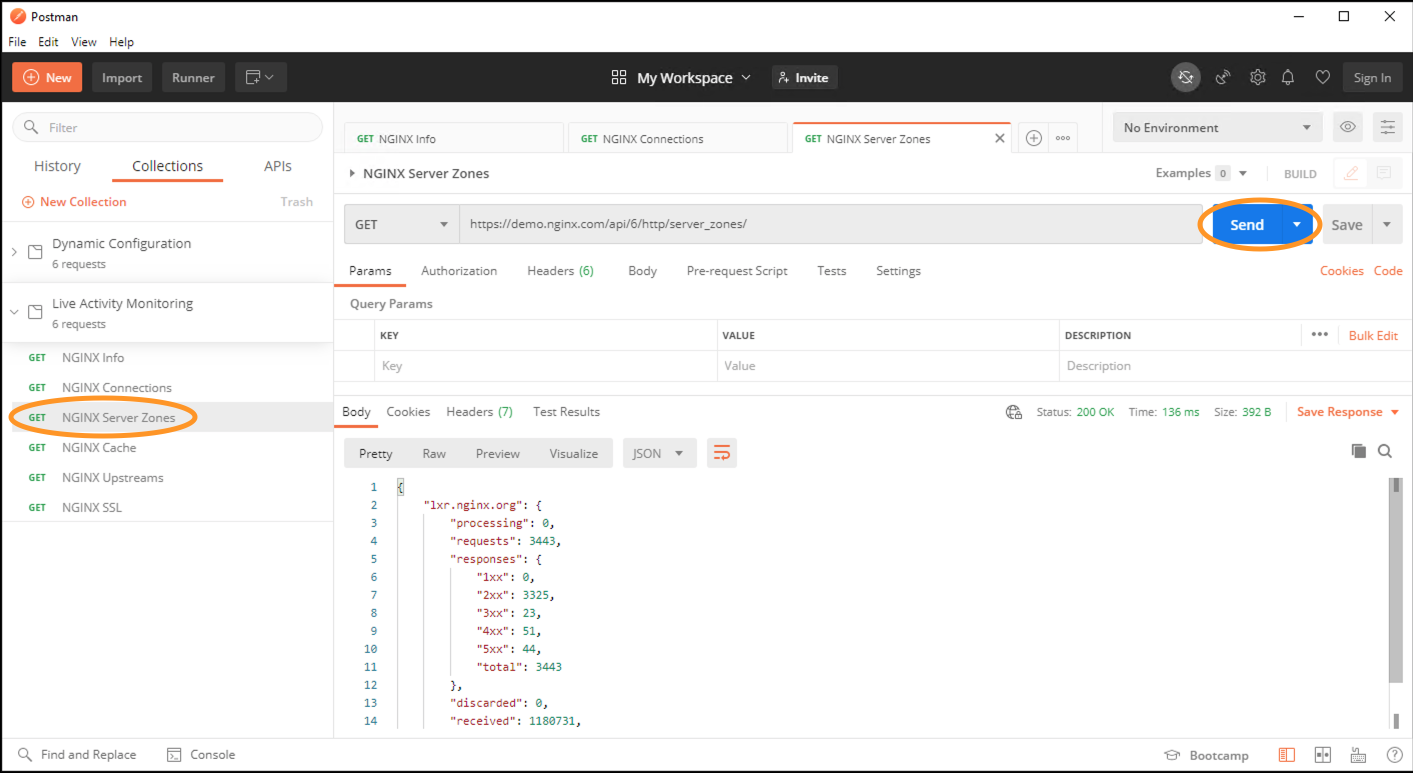Switch to the two-pane view icon
The width and height of the screenshot is (1413, 773).
pyautogui.click(x=1322, y=755)
